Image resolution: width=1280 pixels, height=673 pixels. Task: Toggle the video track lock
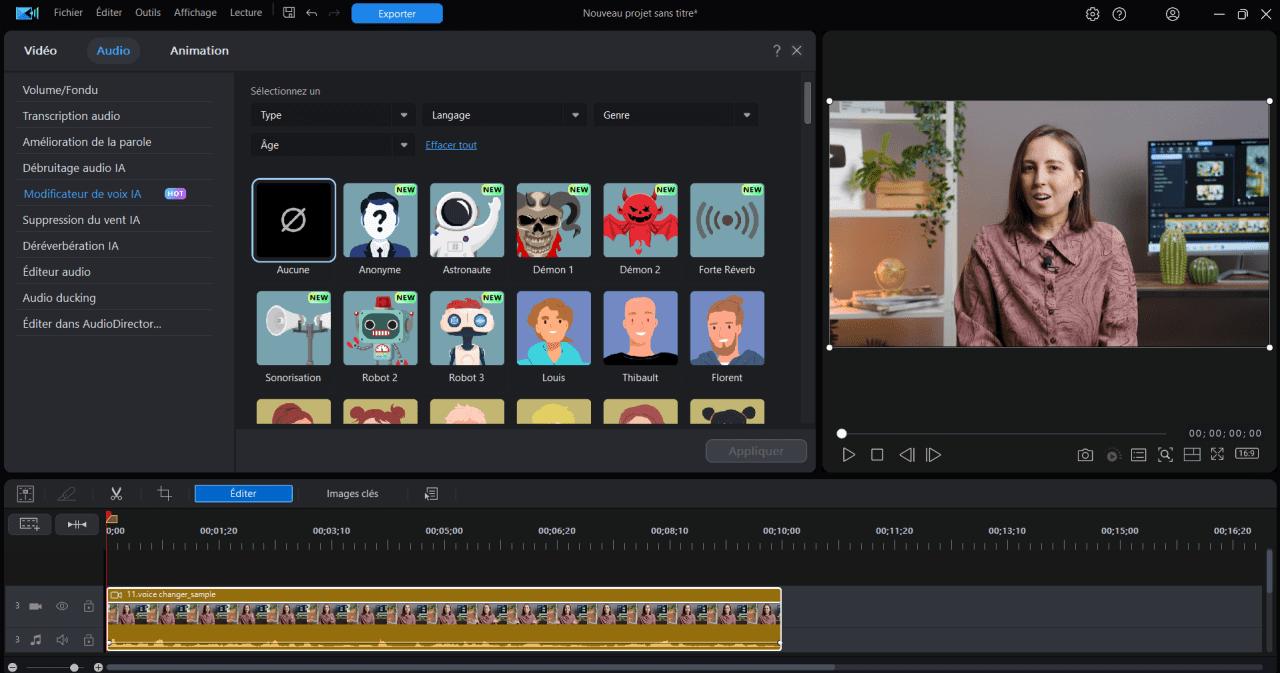(x=88, y=606)
